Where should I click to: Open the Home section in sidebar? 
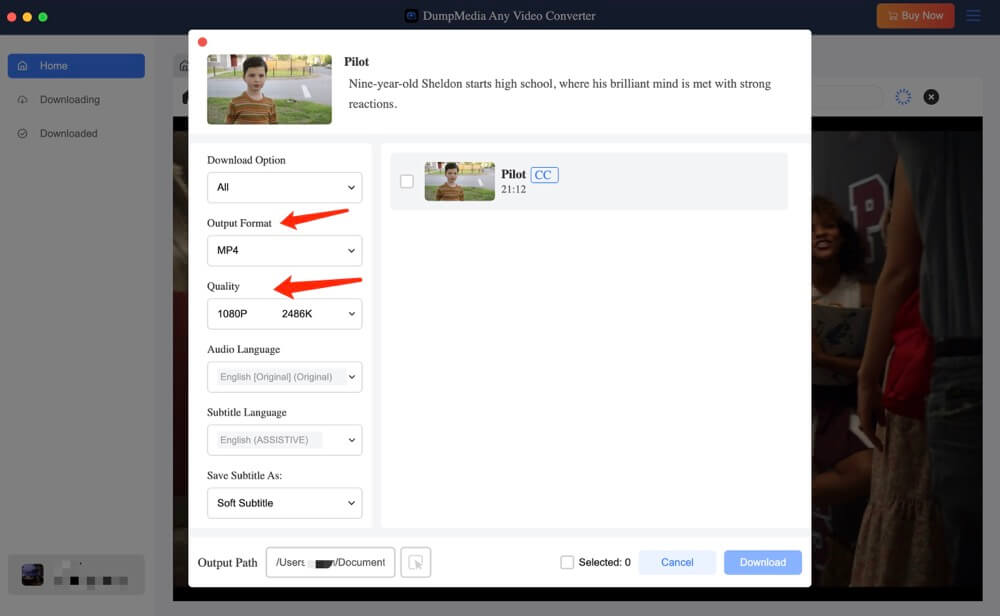[76, 66]
